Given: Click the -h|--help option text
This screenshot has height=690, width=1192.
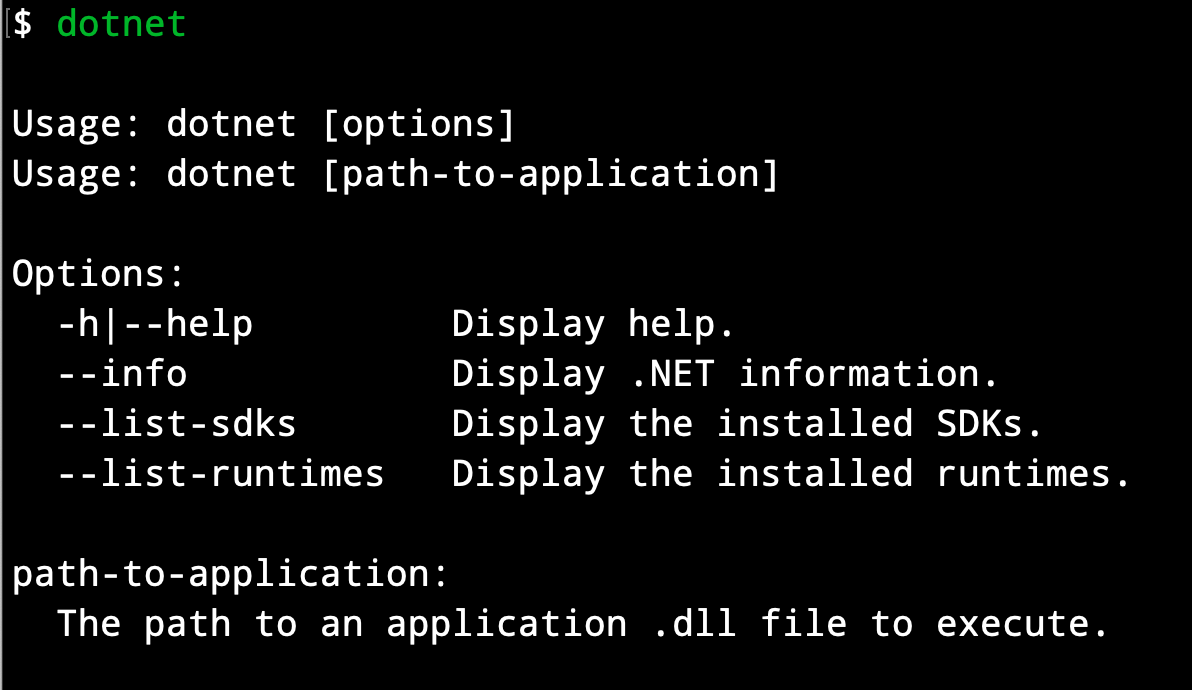Looking at the screenshot, I should 155,324.
